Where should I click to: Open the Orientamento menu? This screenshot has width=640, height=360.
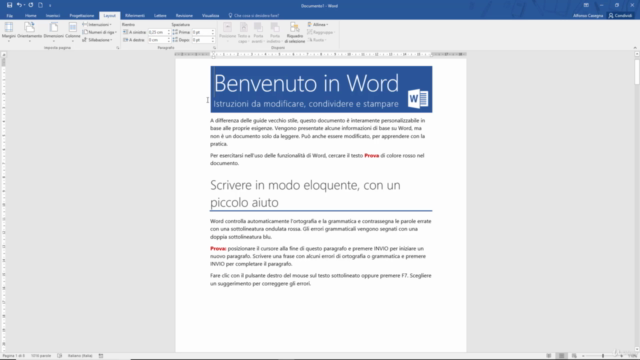29,32
